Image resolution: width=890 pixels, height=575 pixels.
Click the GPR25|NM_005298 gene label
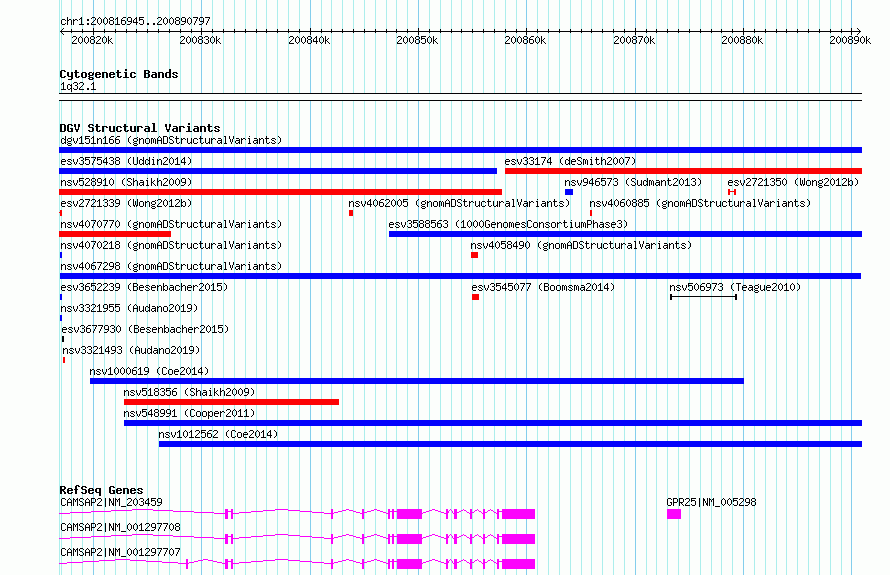(711, 502)
